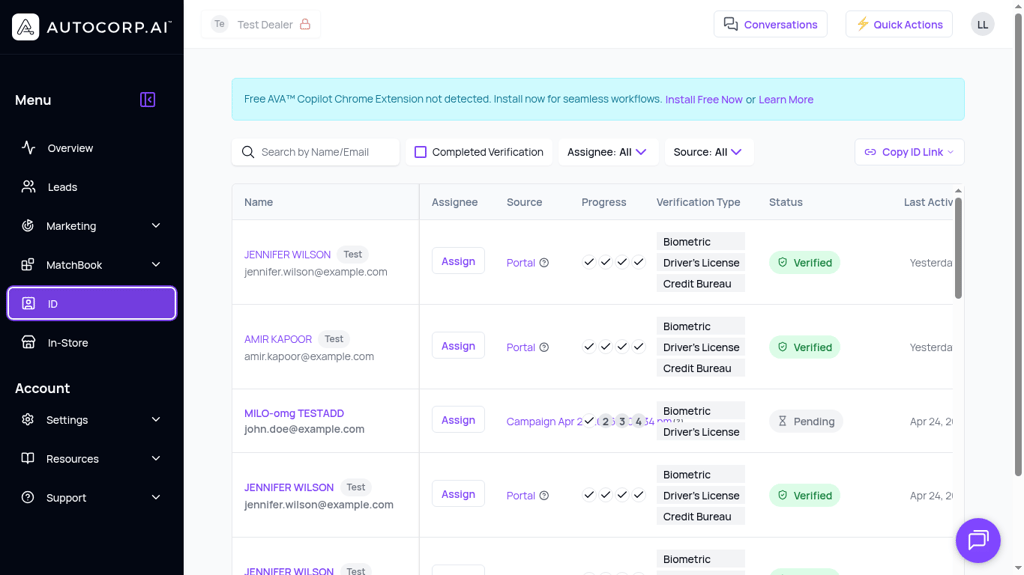Click the Status column header

pos(786,202)
